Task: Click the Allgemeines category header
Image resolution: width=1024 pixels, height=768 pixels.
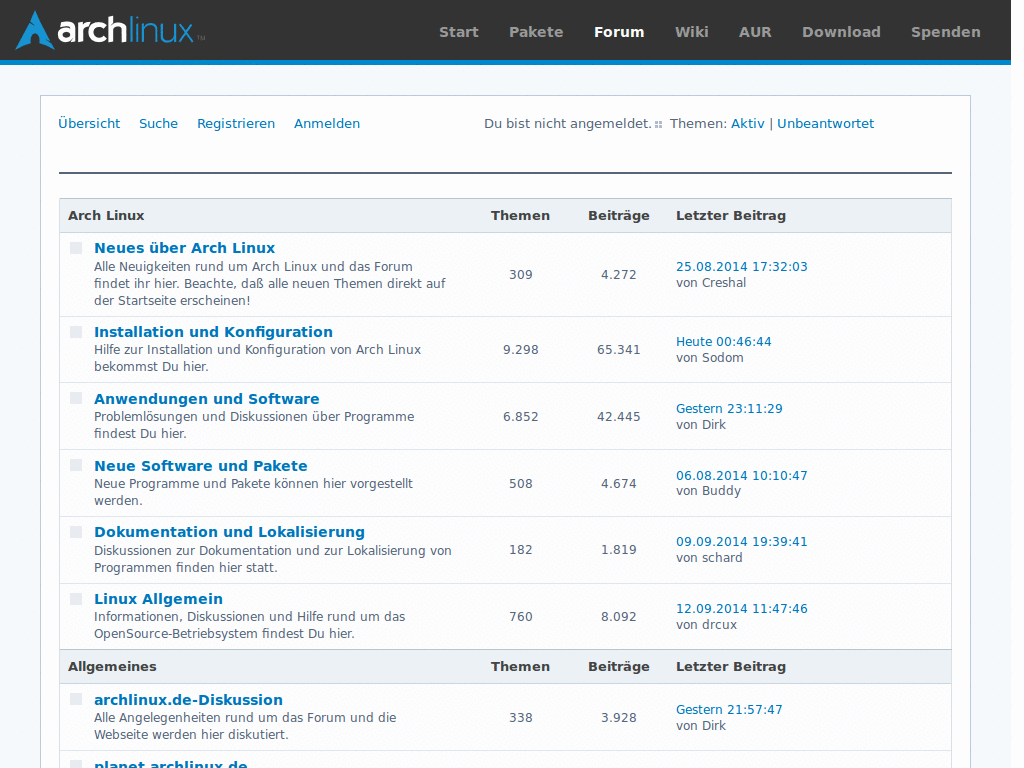Action: (112, 667)
